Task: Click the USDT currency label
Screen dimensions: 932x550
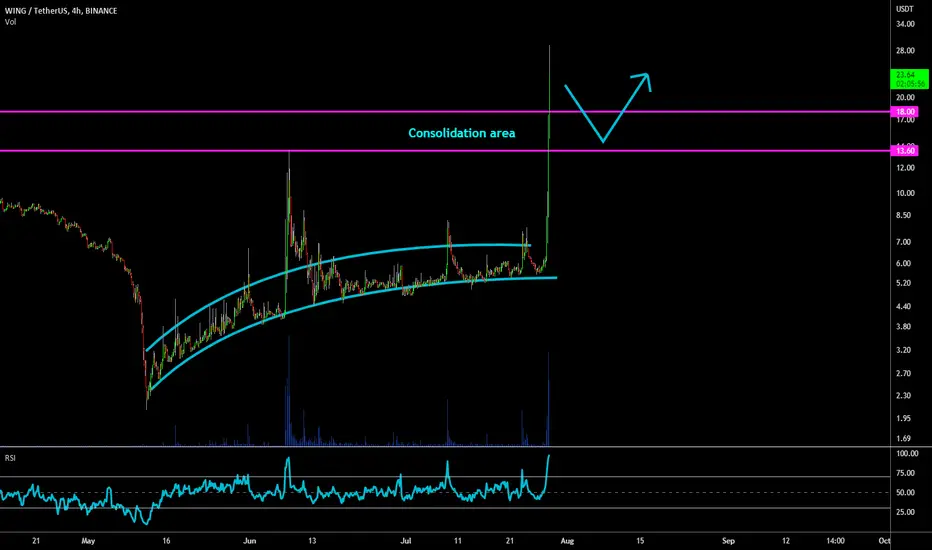Action: (x=905, y=9)
